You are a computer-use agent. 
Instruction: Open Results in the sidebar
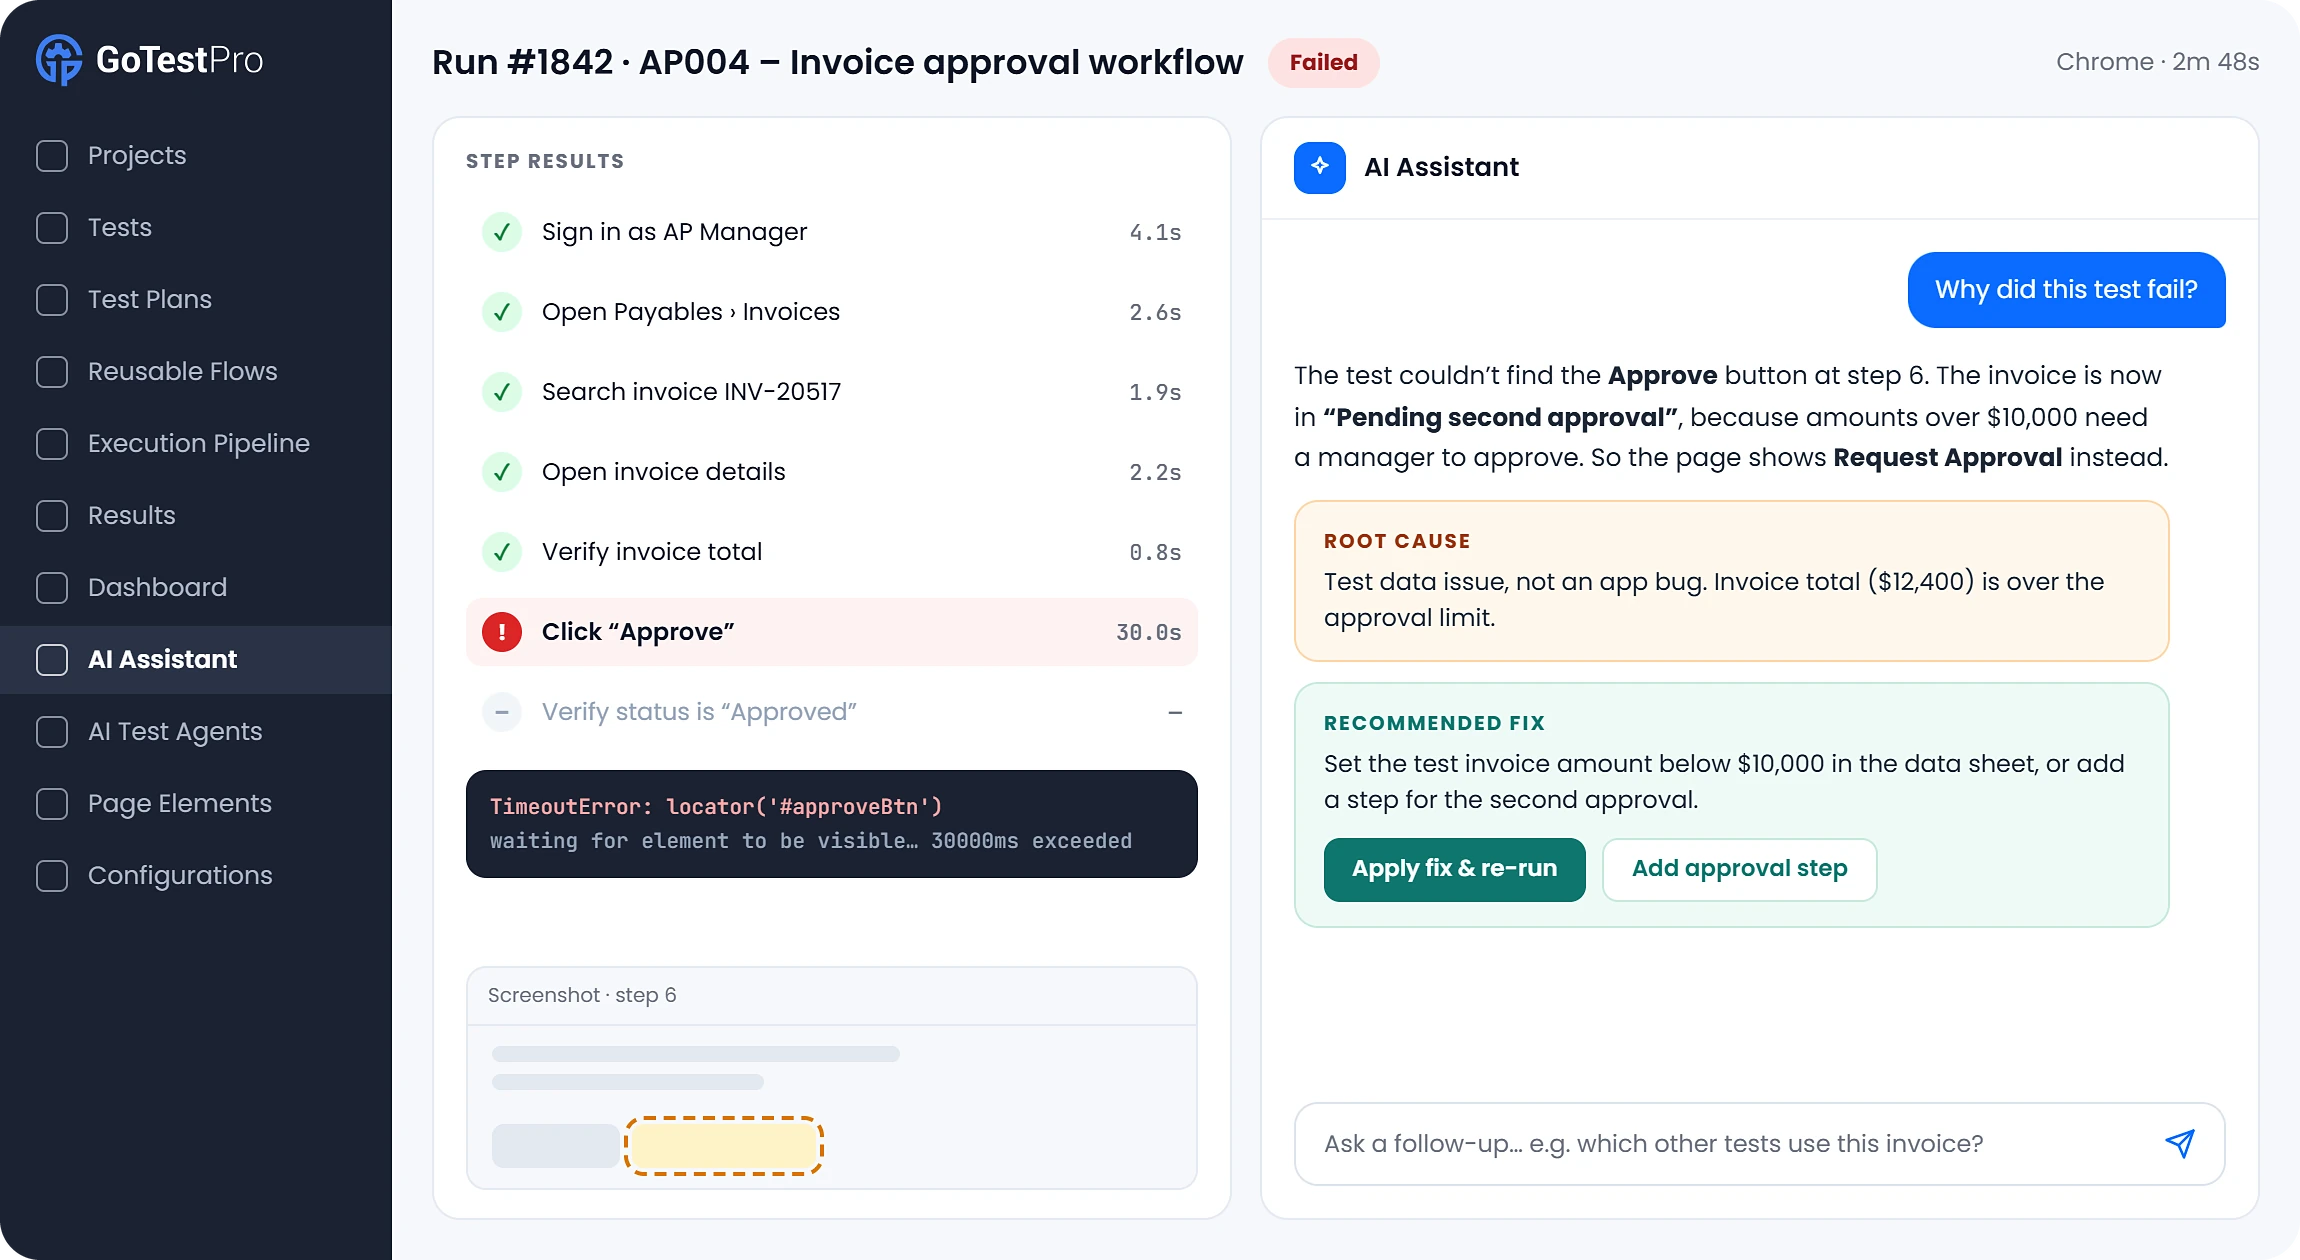pos(196,516)
